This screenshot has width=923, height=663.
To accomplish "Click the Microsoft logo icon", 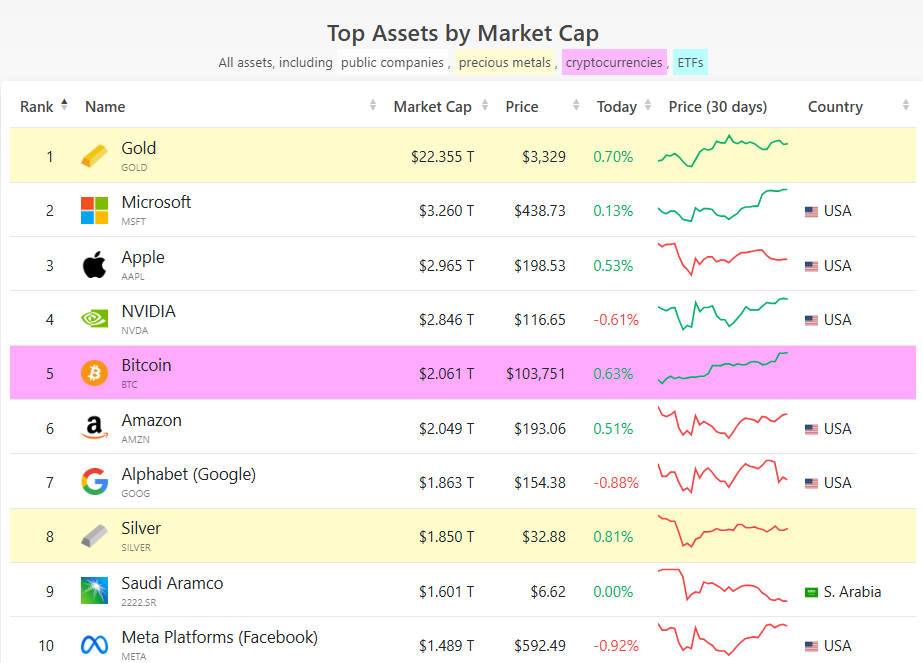I will click(x=94, y=211).
